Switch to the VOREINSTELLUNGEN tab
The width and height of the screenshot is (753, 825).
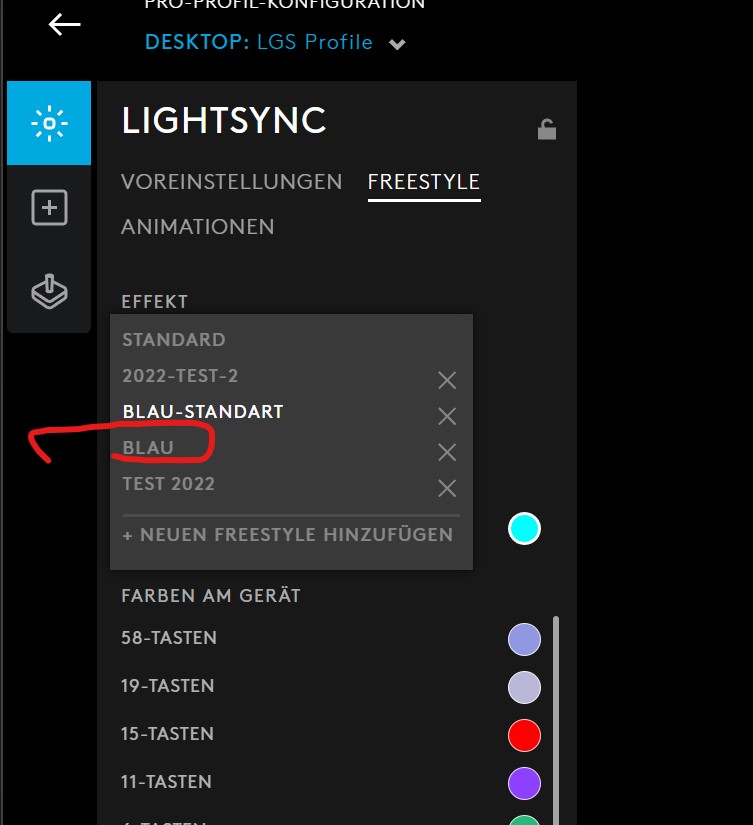(230, 182)
